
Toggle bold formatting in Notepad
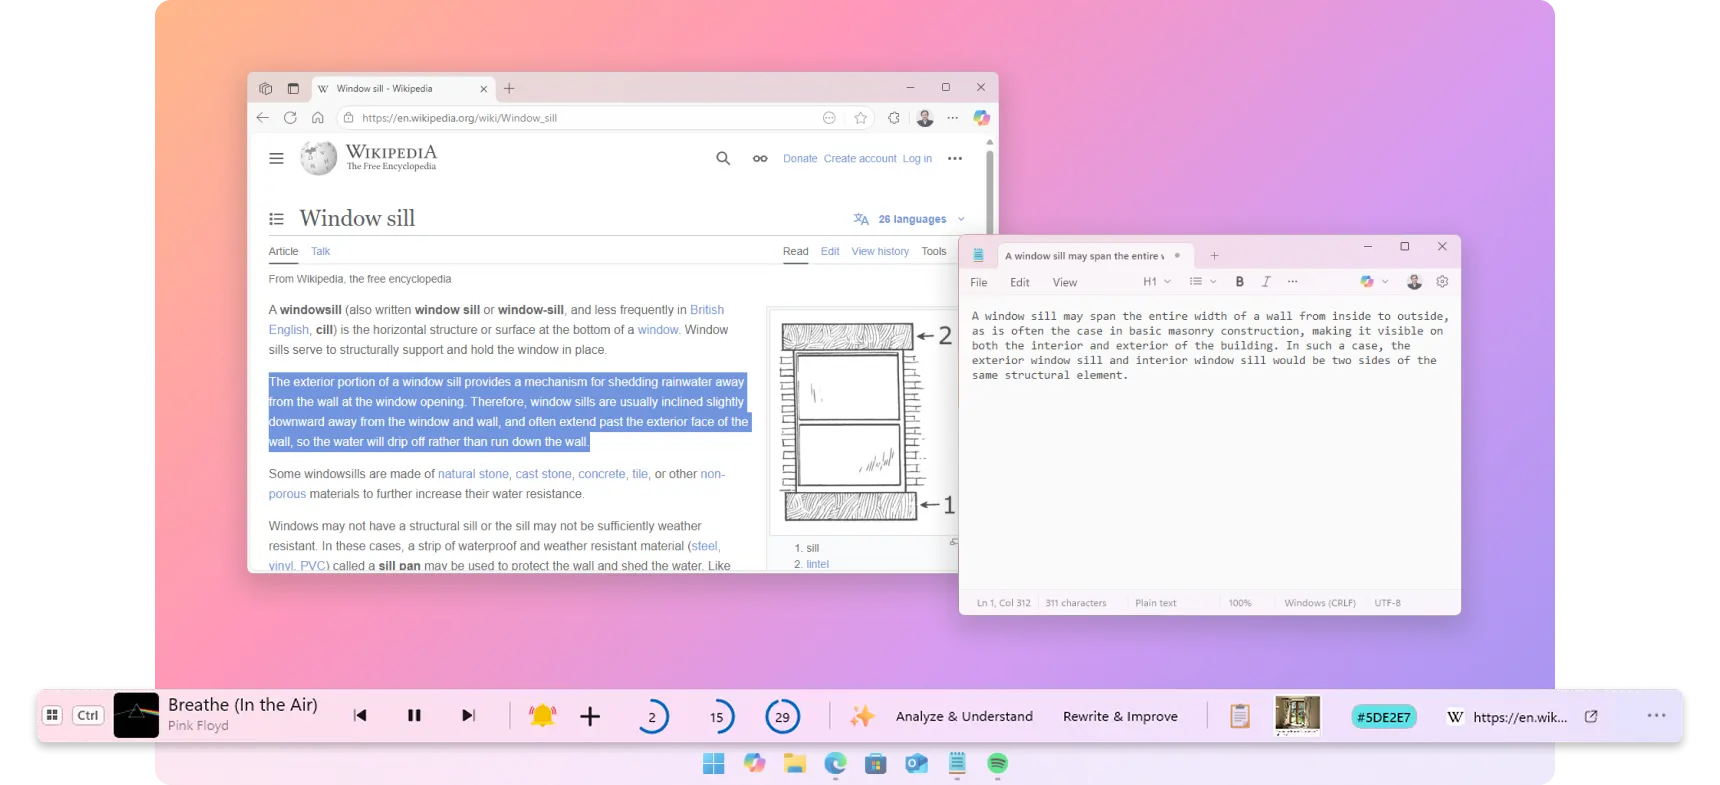(1239, 282)
